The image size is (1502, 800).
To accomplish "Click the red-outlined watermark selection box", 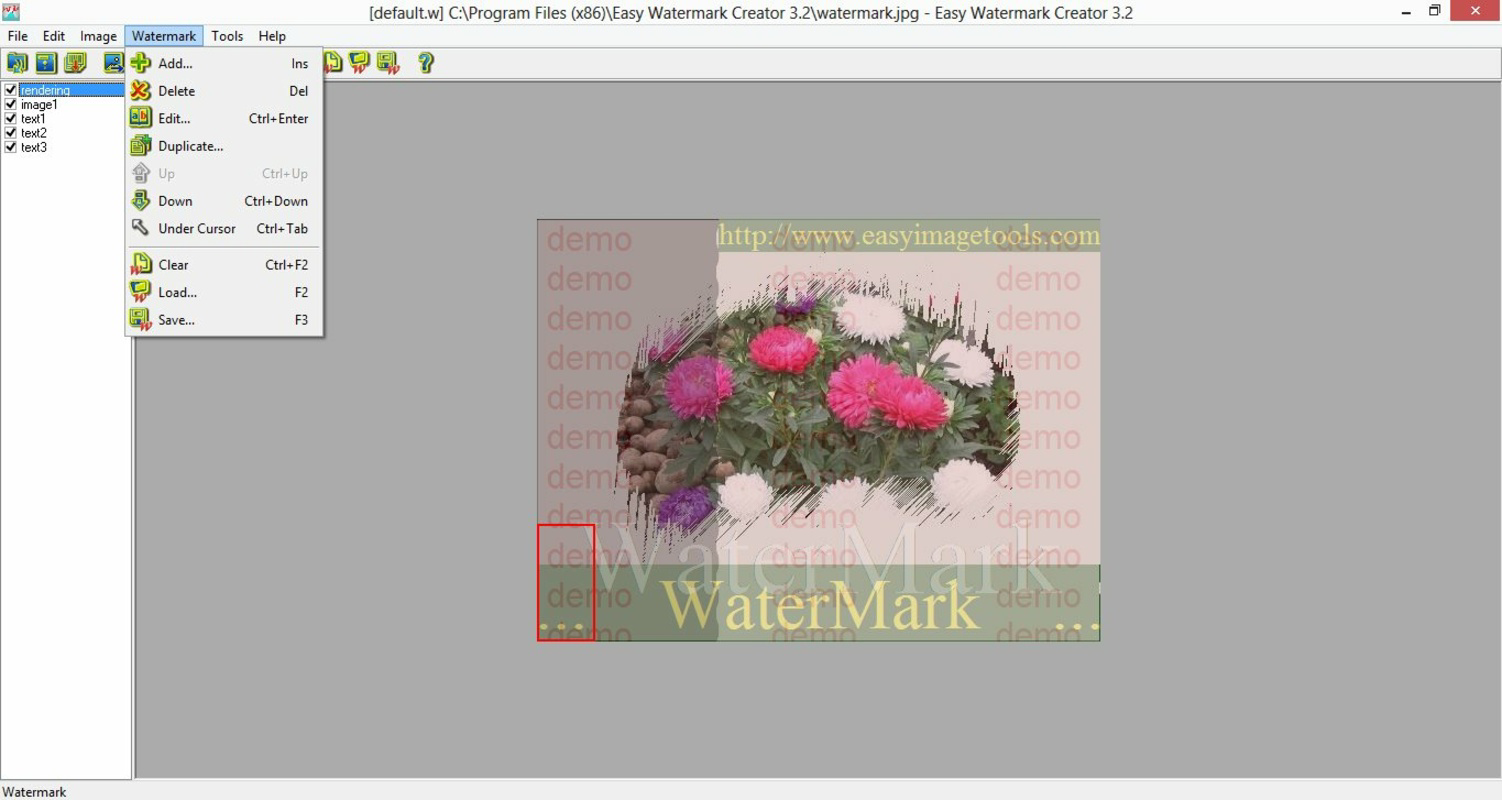I will click(566, 582).
